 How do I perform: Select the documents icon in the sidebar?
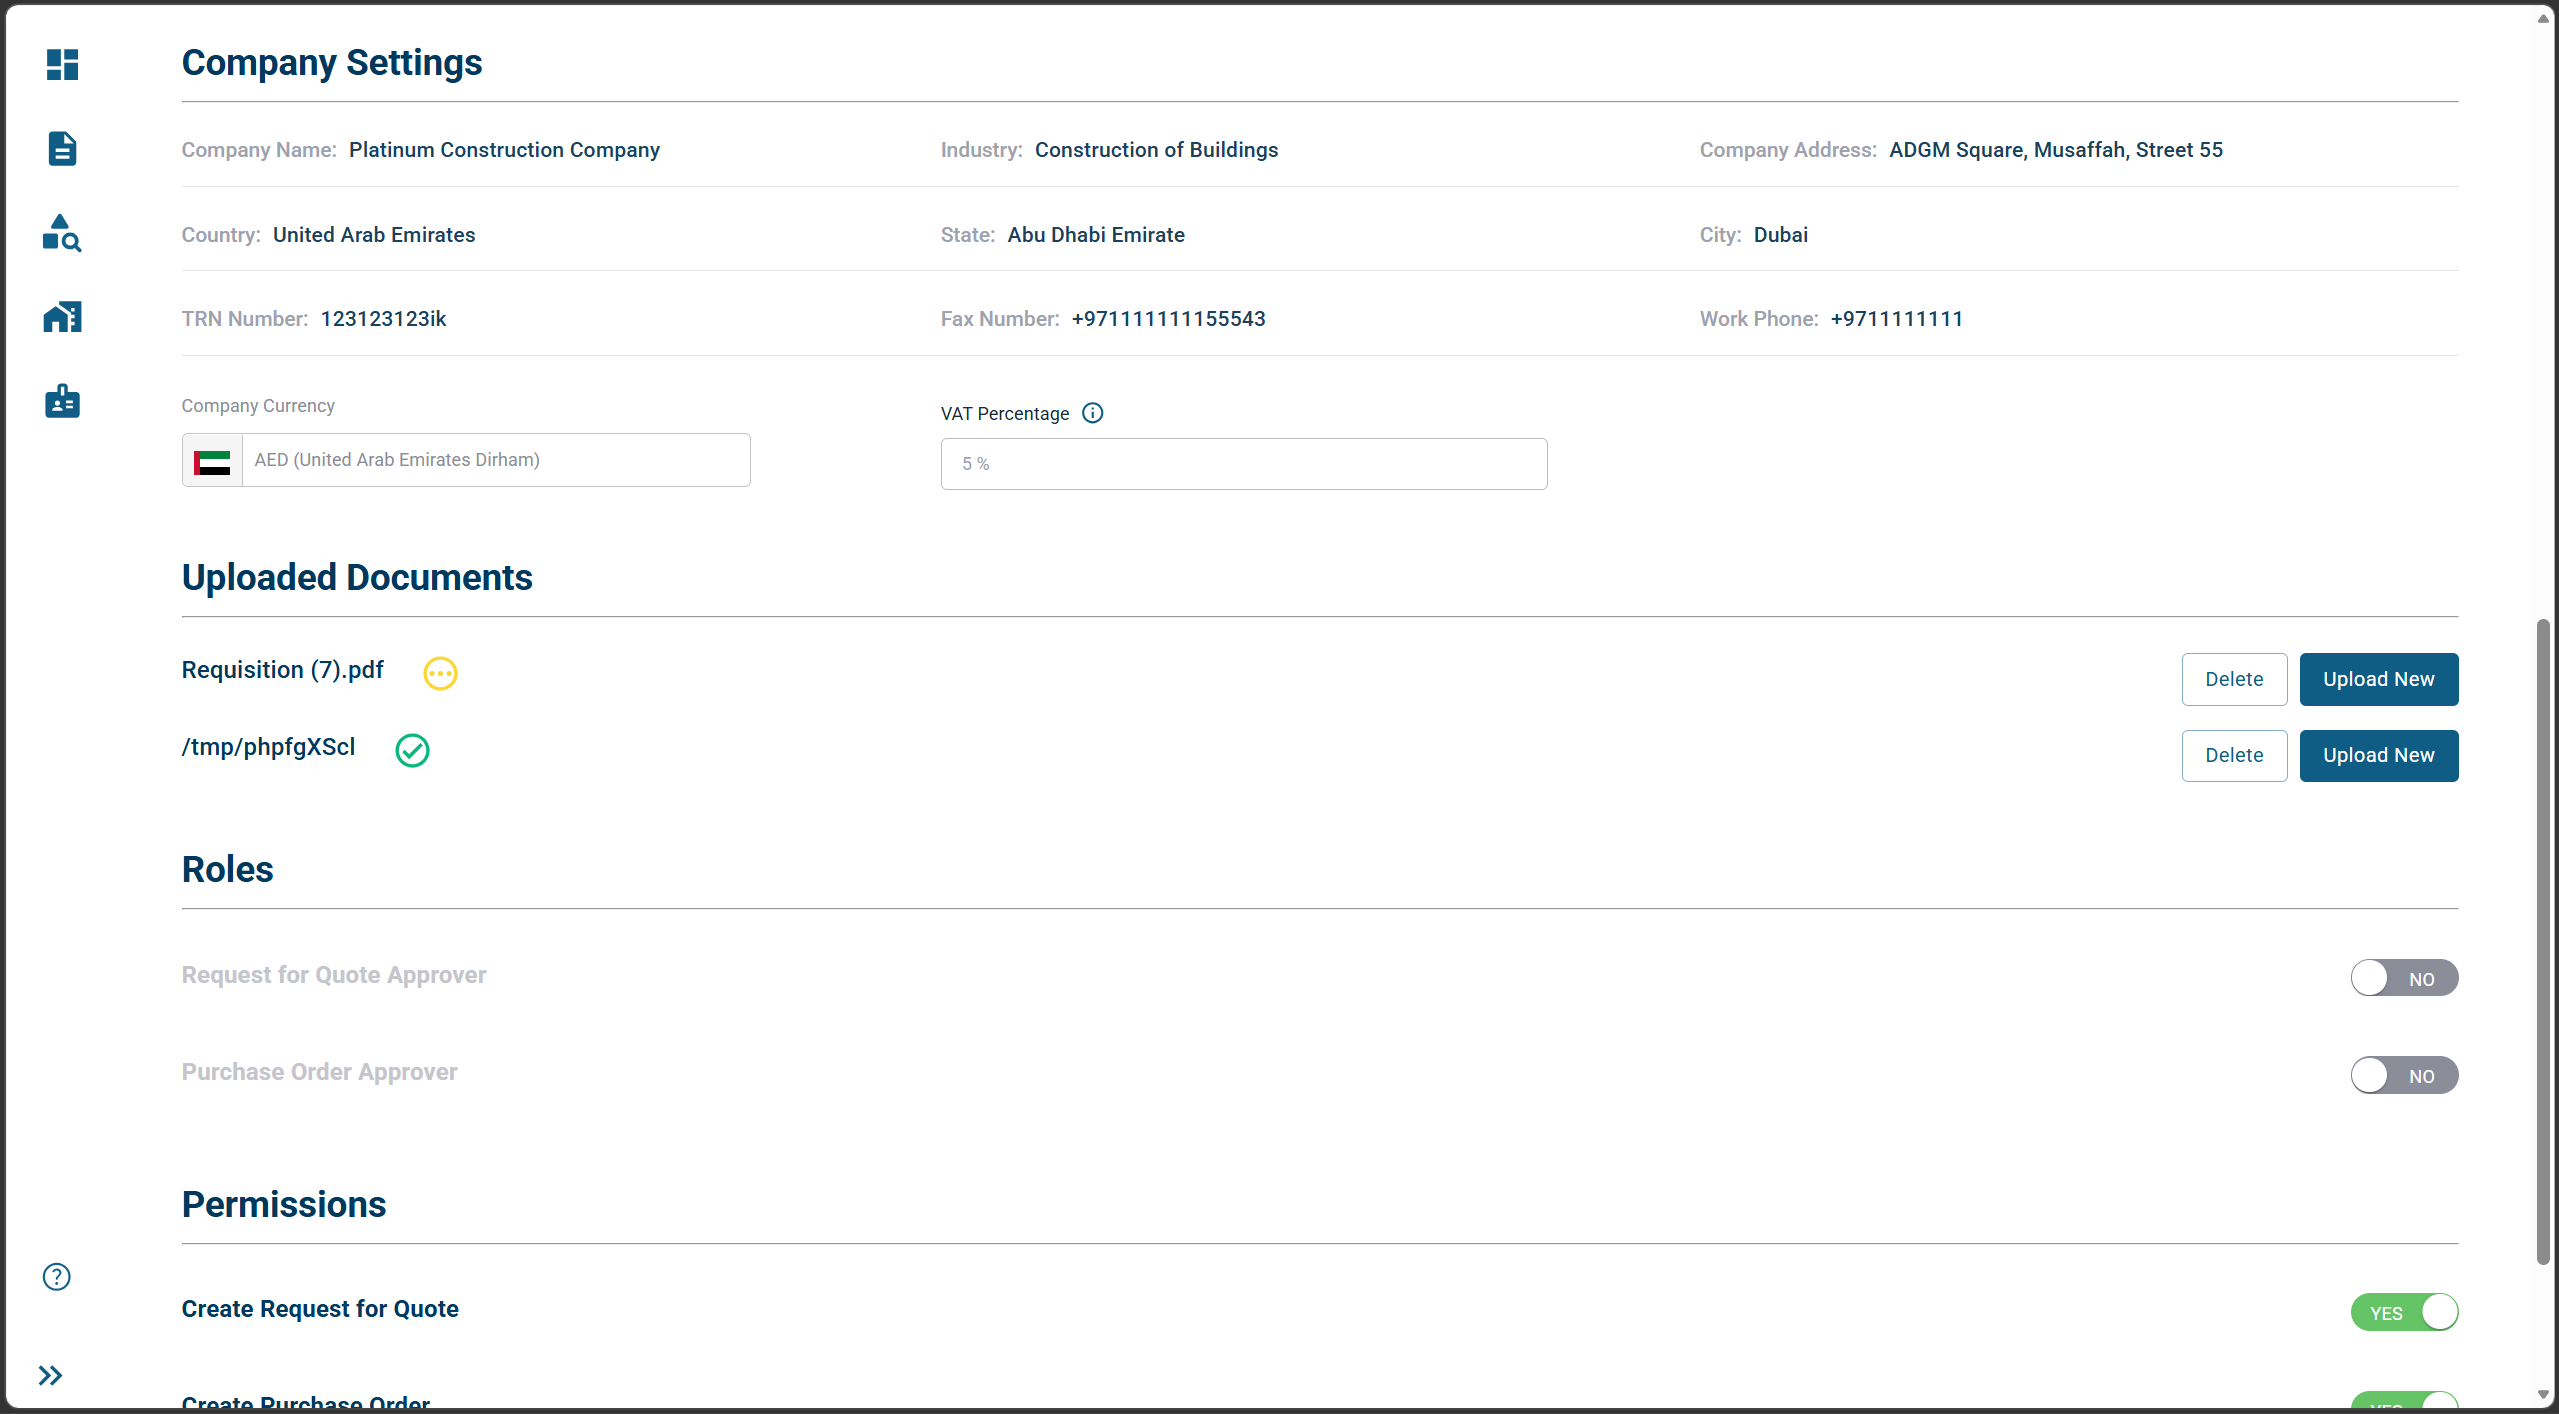point(62,148)
